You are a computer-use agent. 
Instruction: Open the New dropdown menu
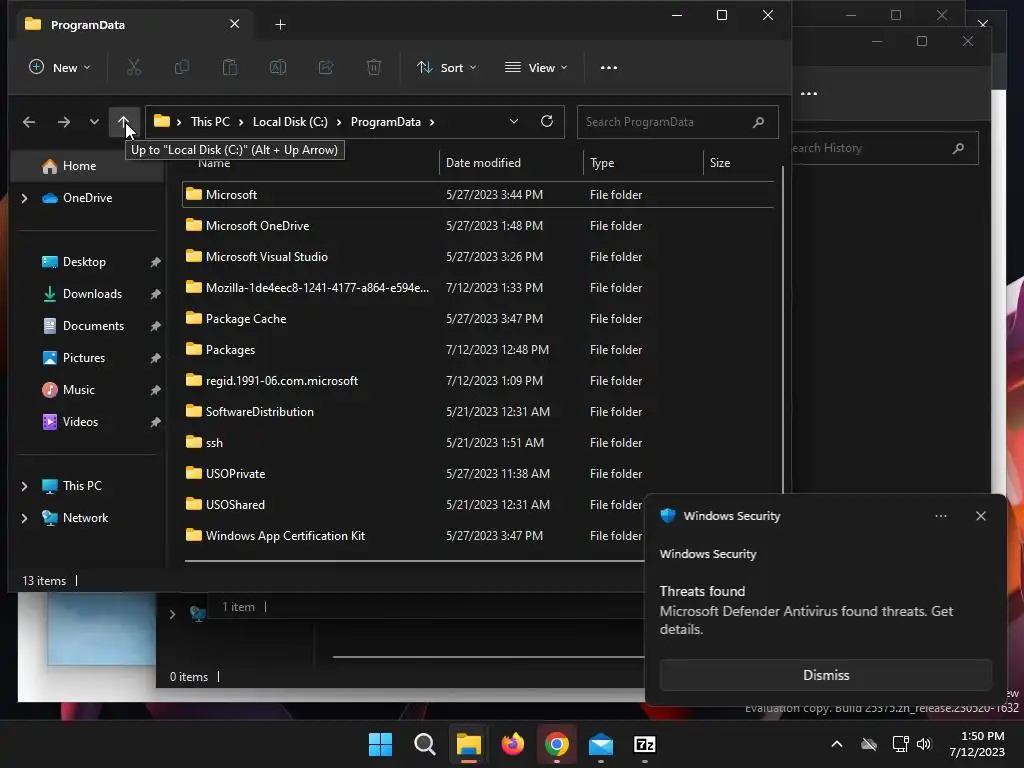tap(59, 67)
